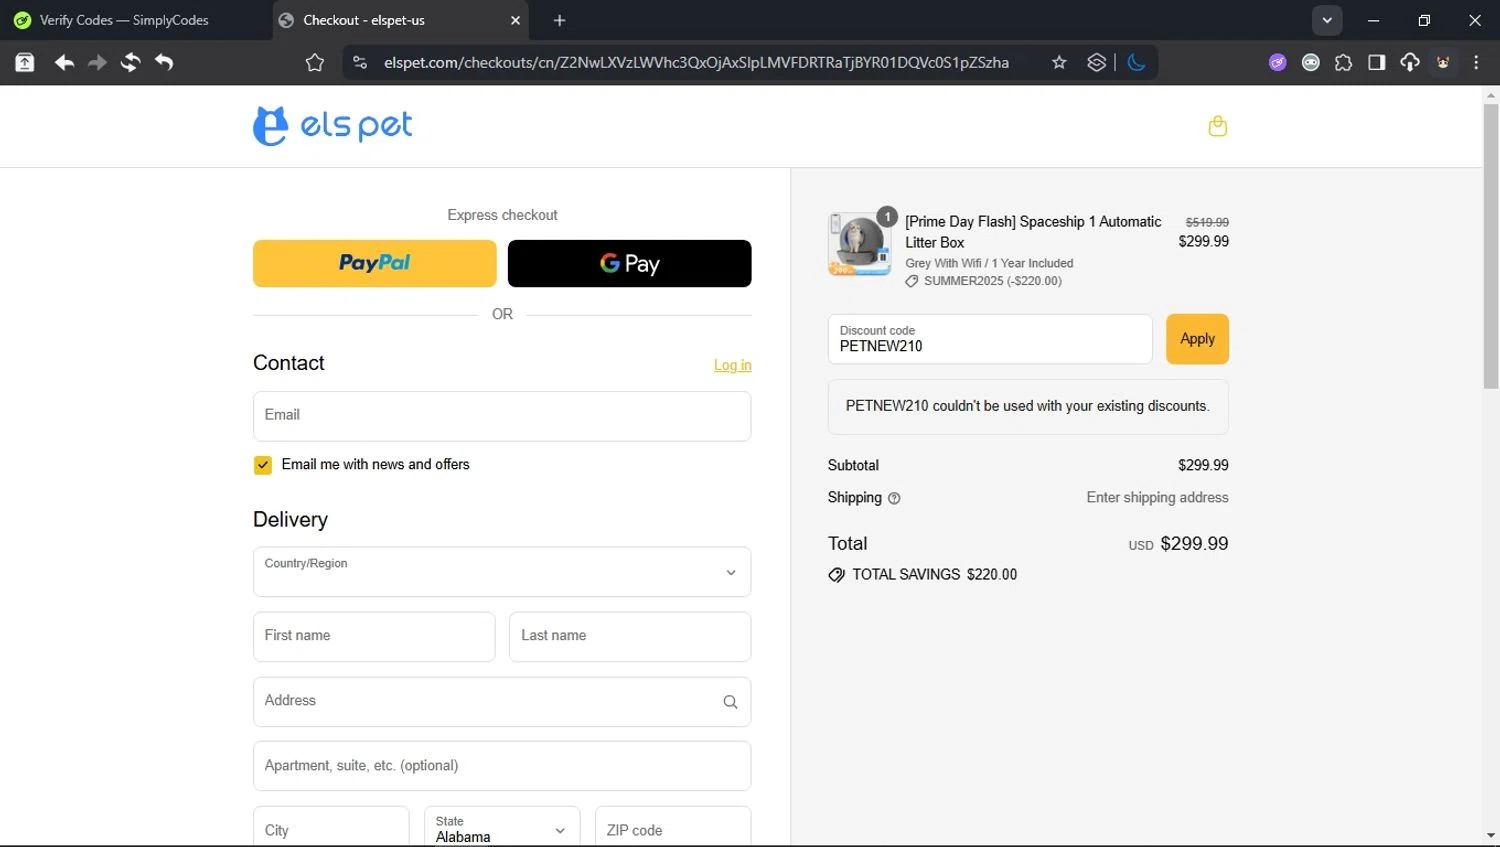
Task: Open new tab with plus button
Action: pos(559,20)
